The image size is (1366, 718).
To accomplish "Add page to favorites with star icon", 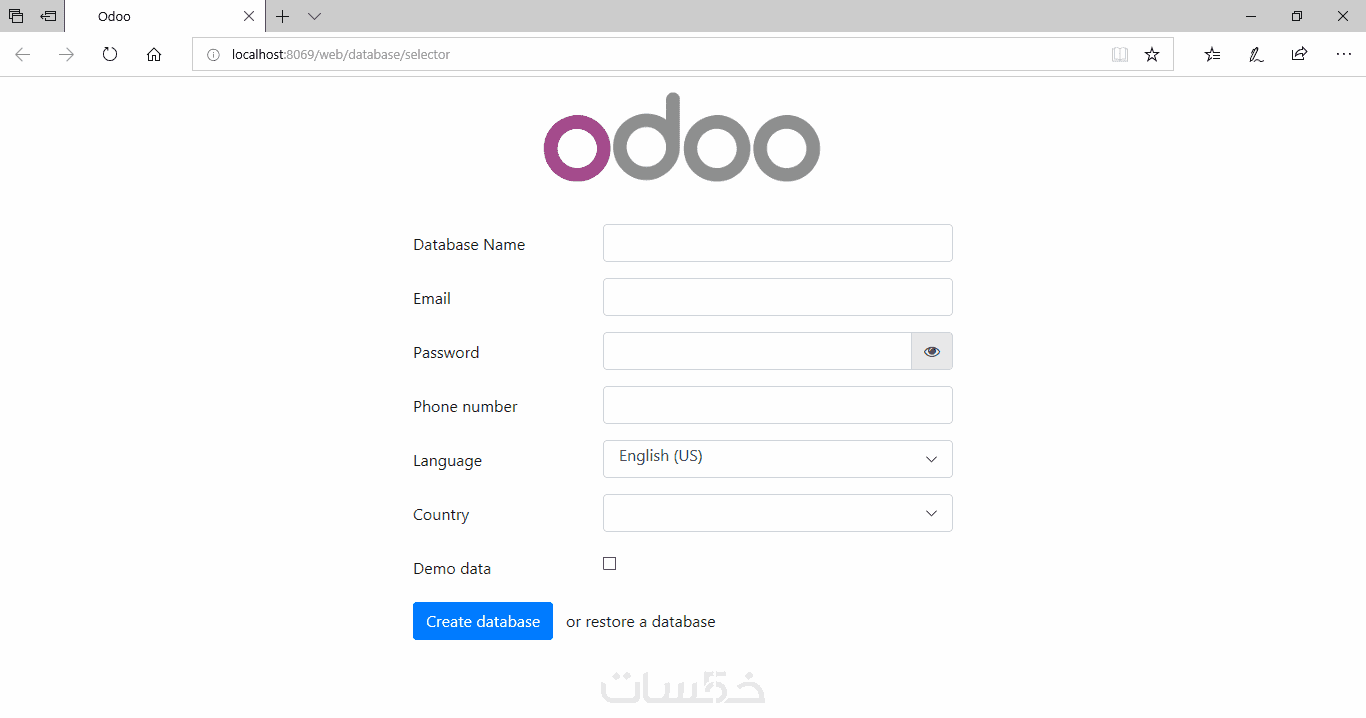I will [x=1152, y=55].
